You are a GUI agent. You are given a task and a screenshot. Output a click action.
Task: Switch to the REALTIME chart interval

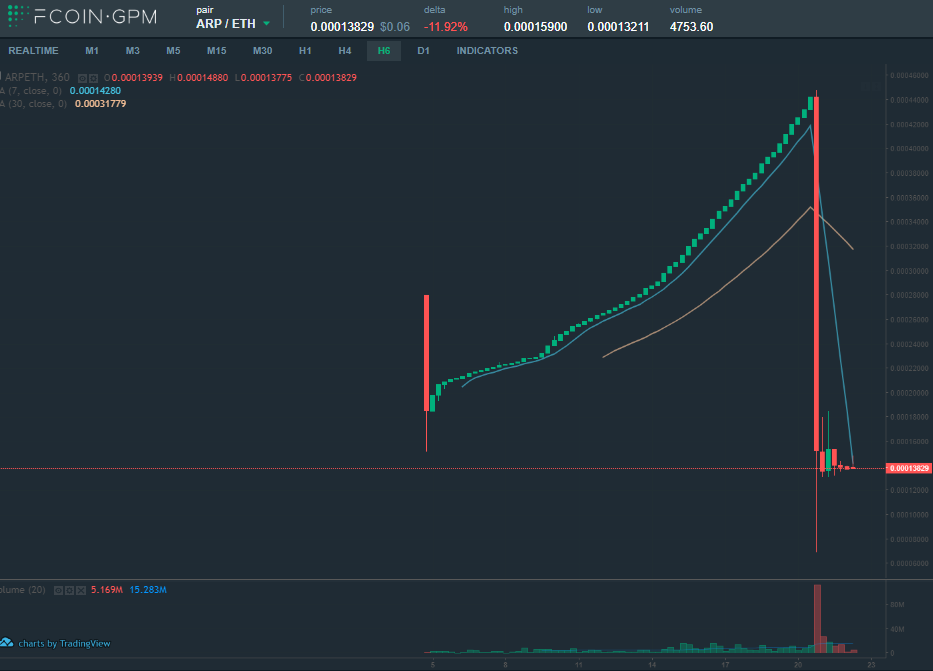(x=33, y=51)
